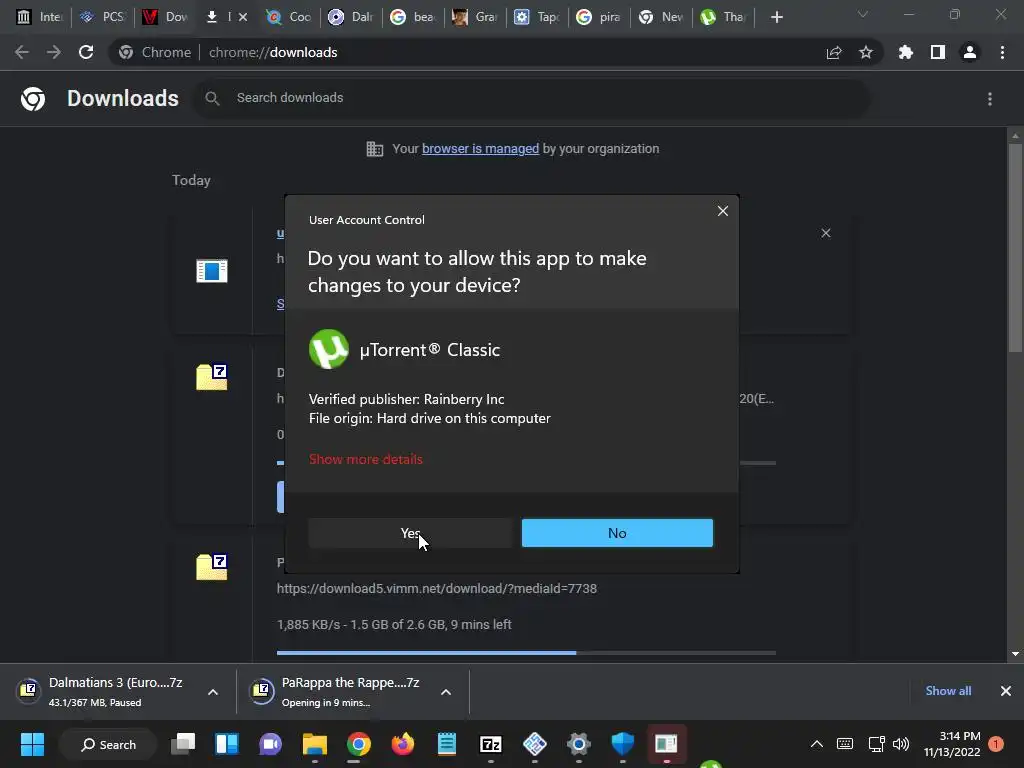Remove the first download entry with X

(825, 233)
